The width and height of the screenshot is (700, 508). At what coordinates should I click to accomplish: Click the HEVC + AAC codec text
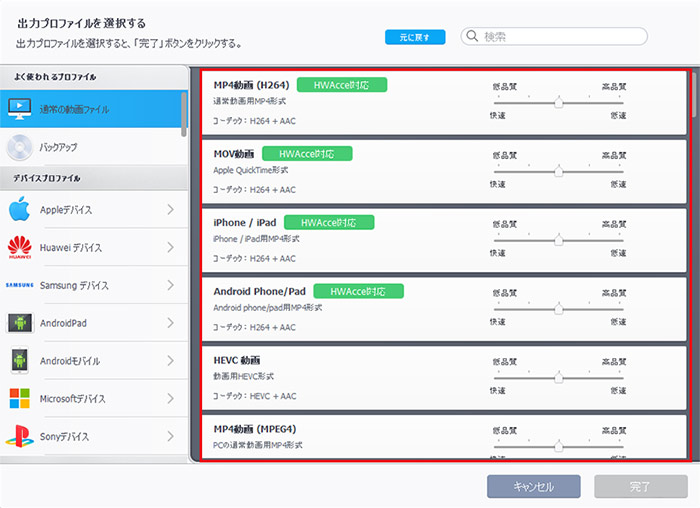273,396
